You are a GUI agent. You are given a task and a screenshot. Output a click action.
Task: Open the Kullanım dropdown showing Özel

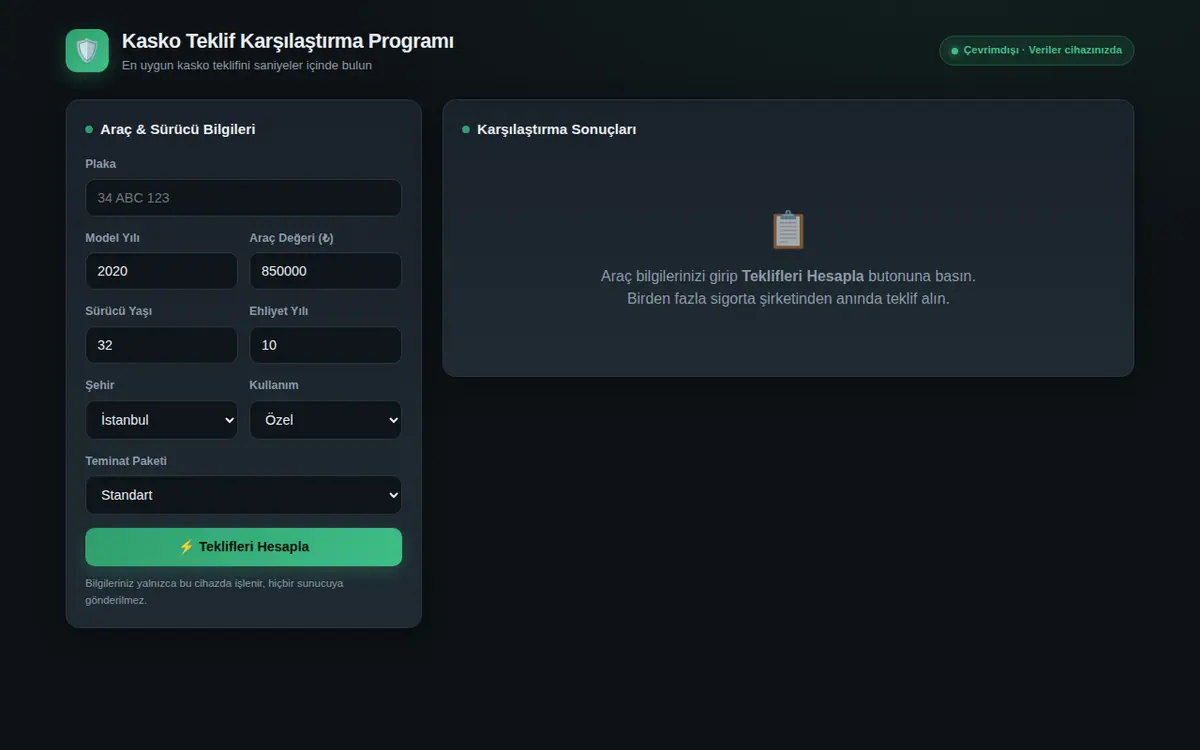325,420
